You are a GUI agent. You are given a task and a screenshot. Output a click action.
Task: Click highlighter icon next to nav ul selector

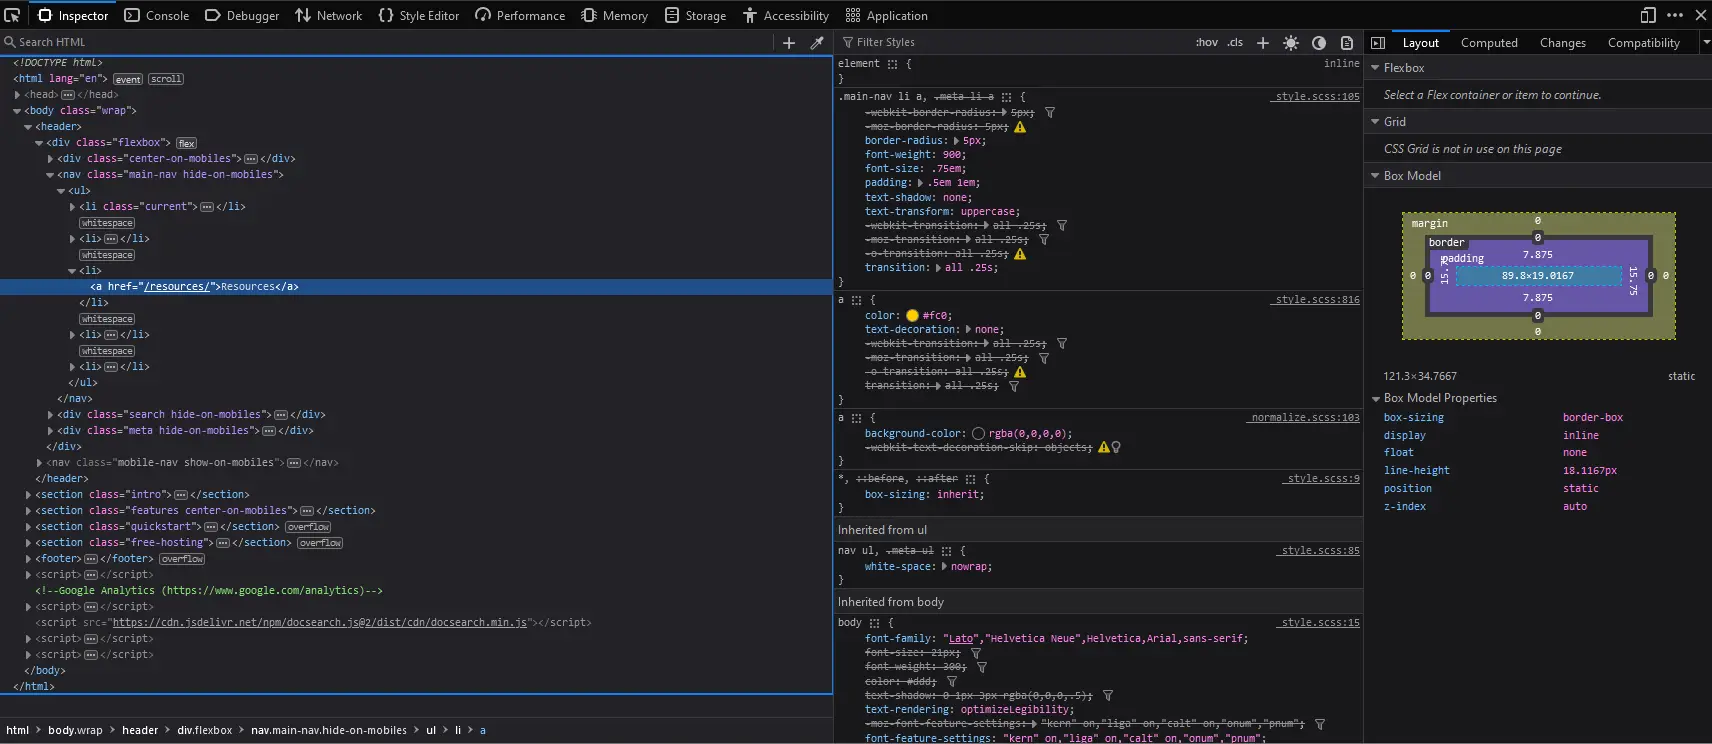[946, 551]
